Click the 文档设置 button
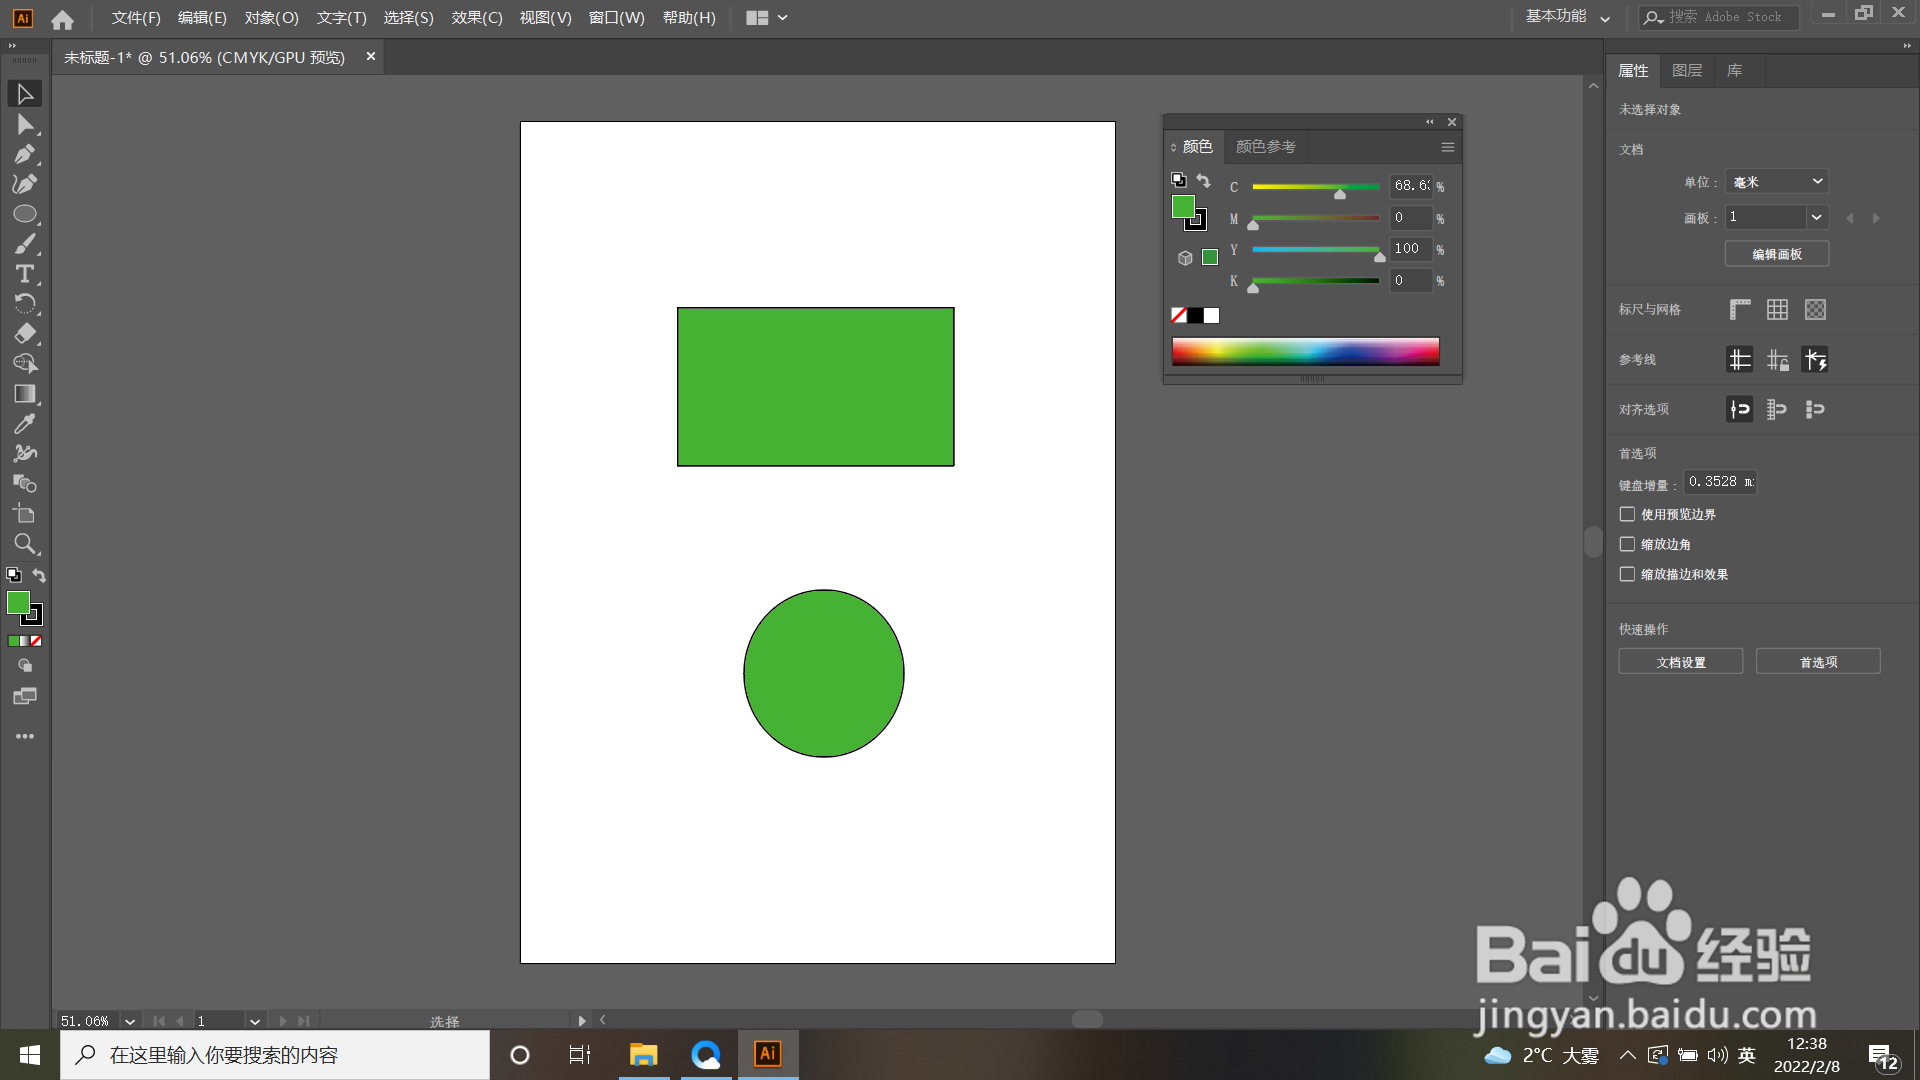Viewport: 1920px width, 1080px height. point(1680,662)
